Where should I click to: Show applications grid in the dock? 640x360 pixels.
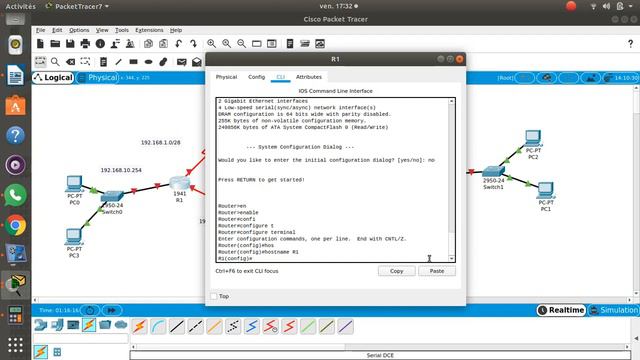16,345
